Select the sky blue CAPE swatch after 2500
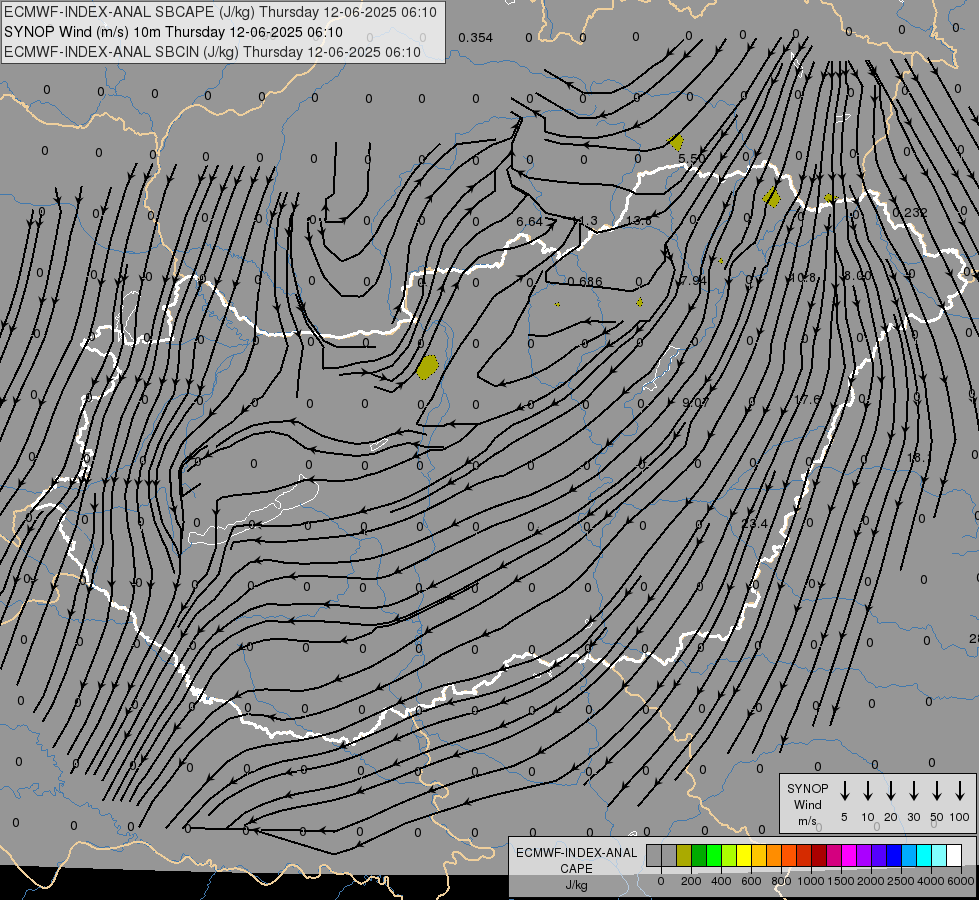 click(908, 855)
